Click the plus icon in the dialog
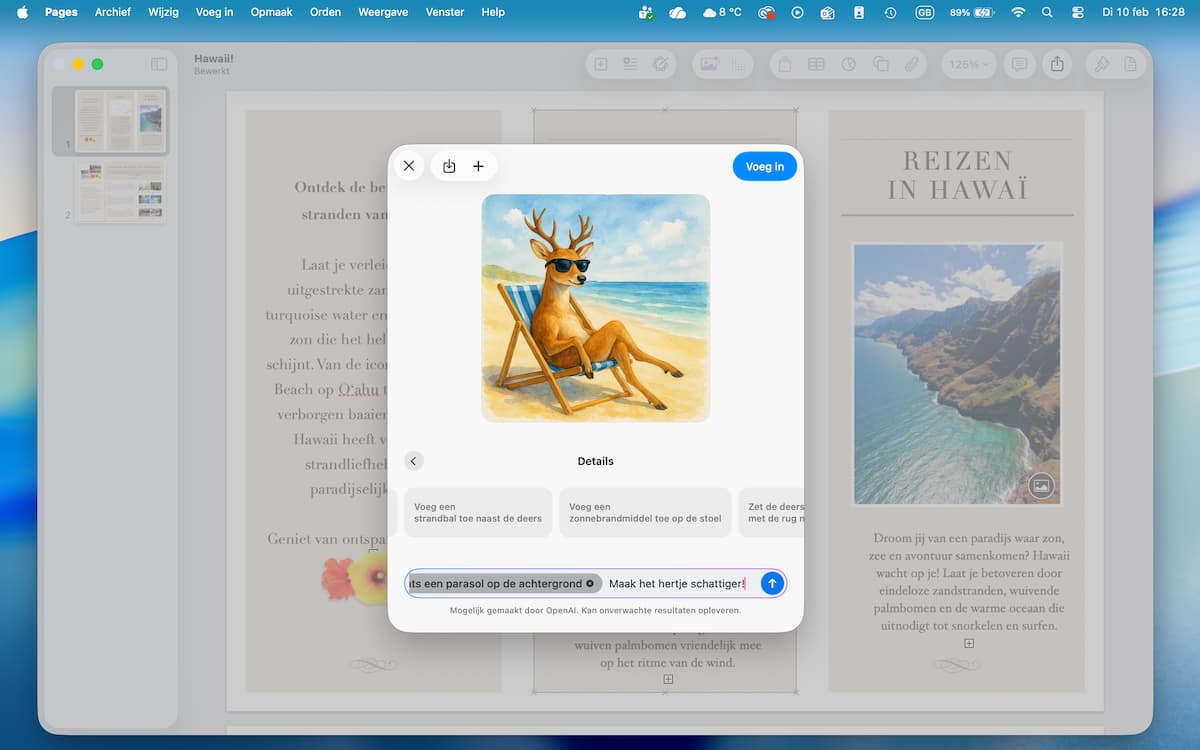This screenshot has width=1200, height=750. pyautogui.click(x=479, y=166)
